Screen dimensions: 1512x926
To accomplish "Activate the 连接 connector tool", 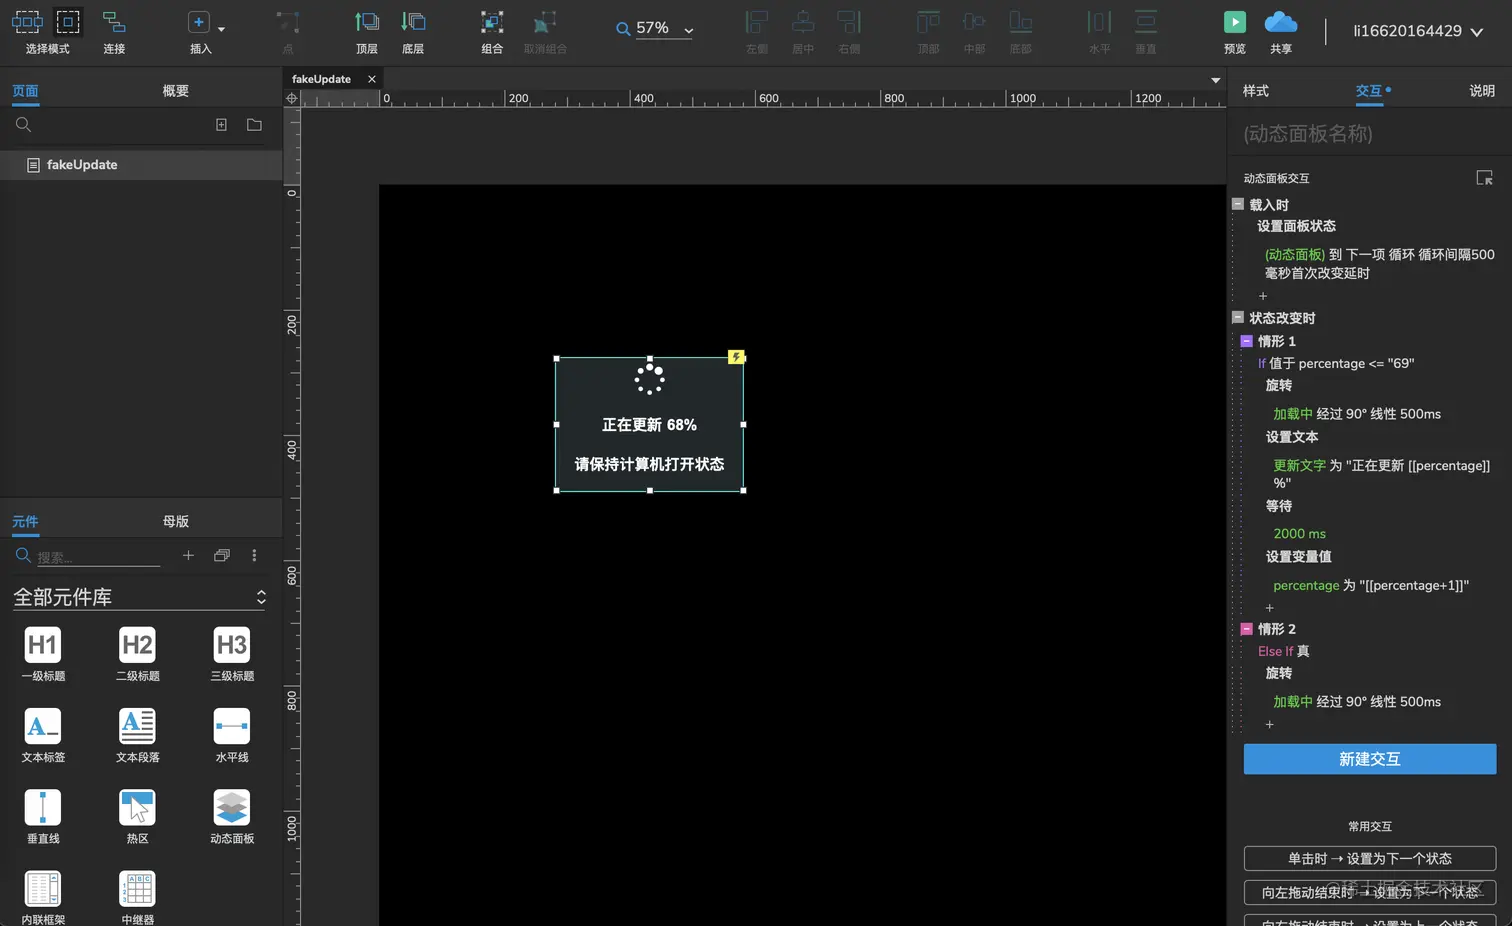I will (114, 22).
